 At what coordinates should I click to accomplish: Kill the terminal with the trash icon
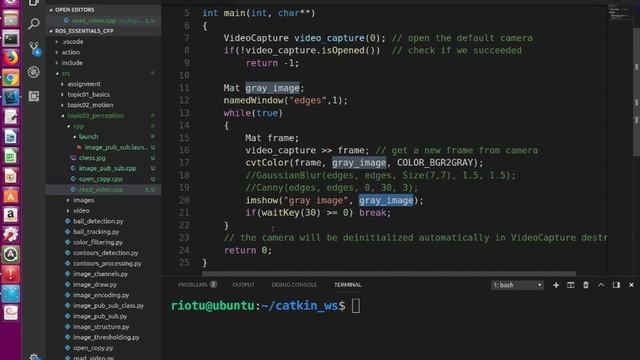[586, 285]
